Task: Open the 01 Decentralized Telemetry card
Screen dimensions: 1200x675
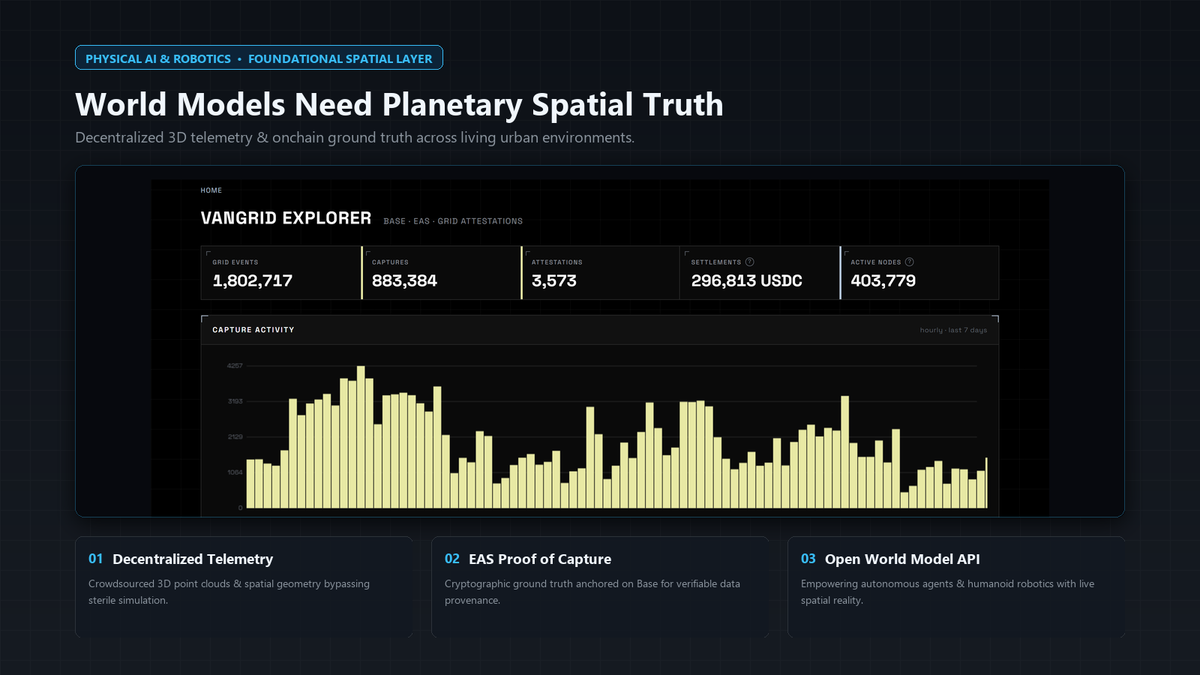Action: (x=244, y=587)
